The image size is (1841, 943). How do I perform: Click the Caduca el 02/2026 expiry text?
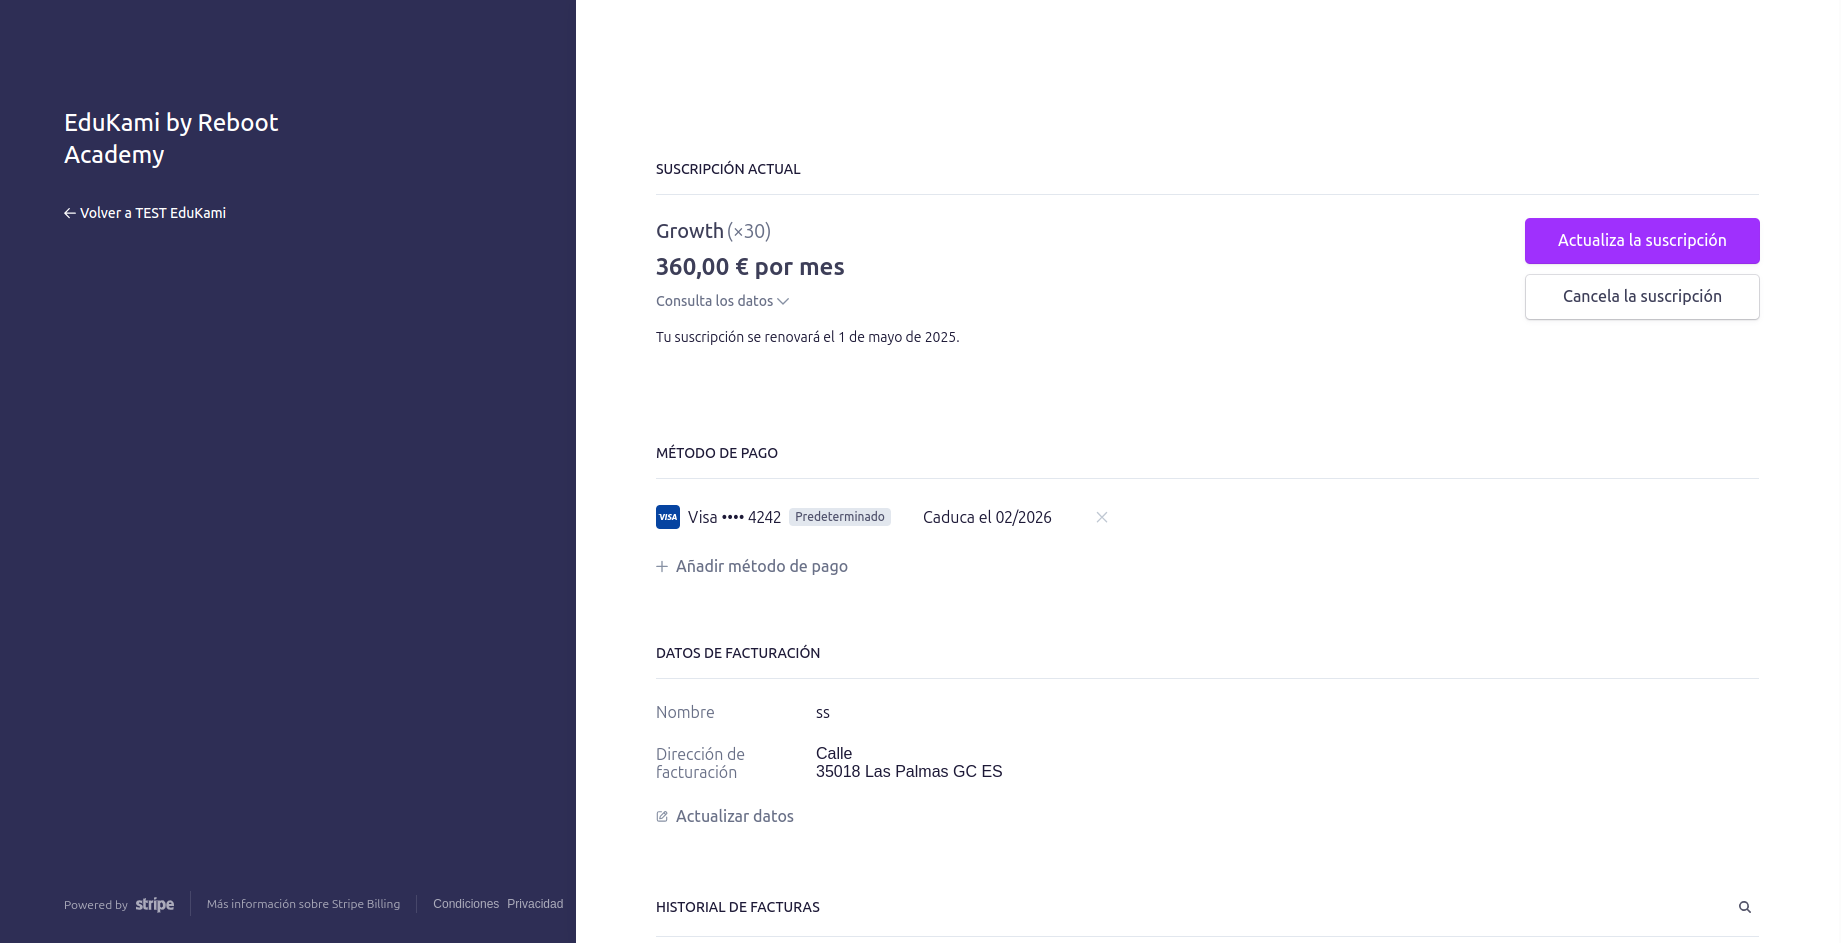click(986, 517)
